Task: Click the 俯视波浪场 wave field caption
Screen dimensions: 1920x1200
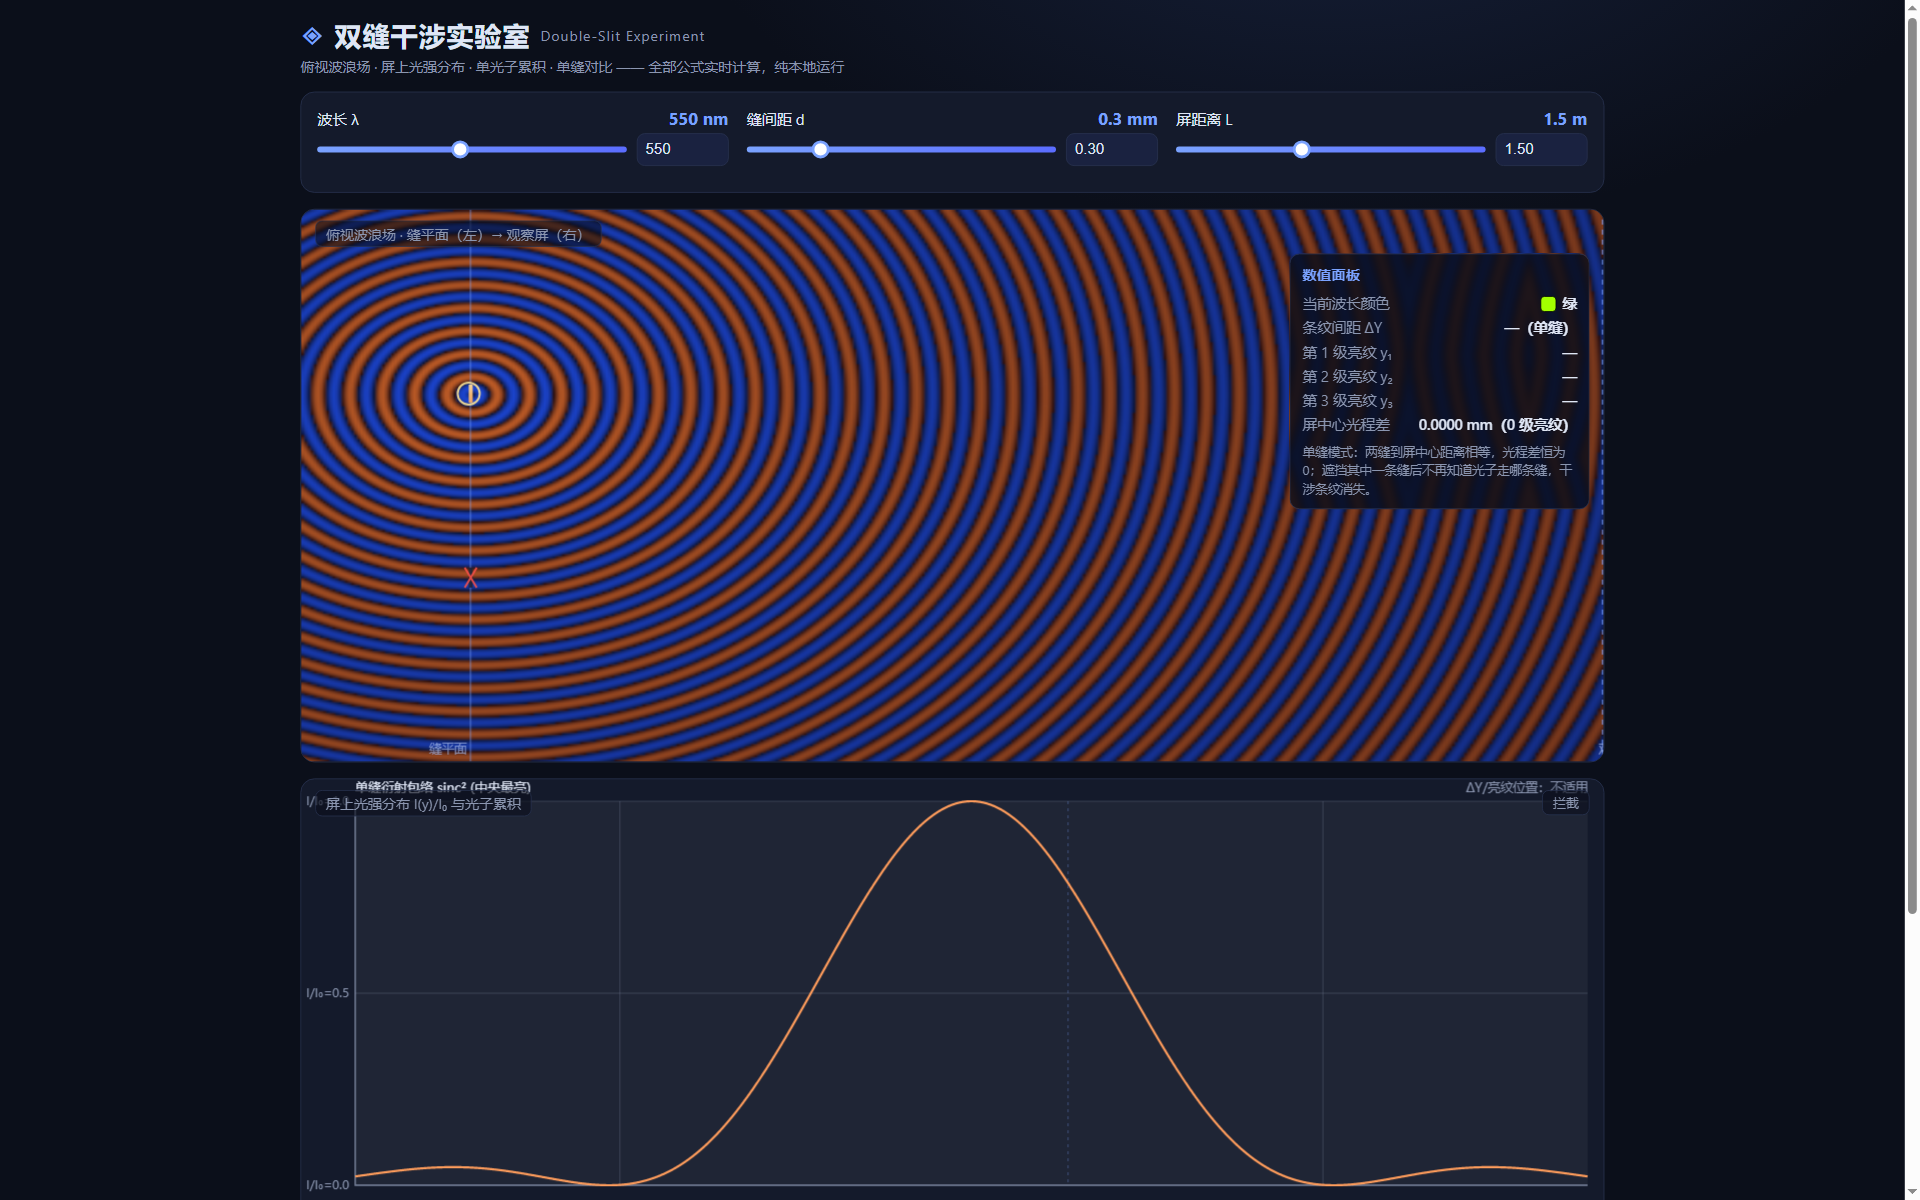Action: [x=456, y=235]
